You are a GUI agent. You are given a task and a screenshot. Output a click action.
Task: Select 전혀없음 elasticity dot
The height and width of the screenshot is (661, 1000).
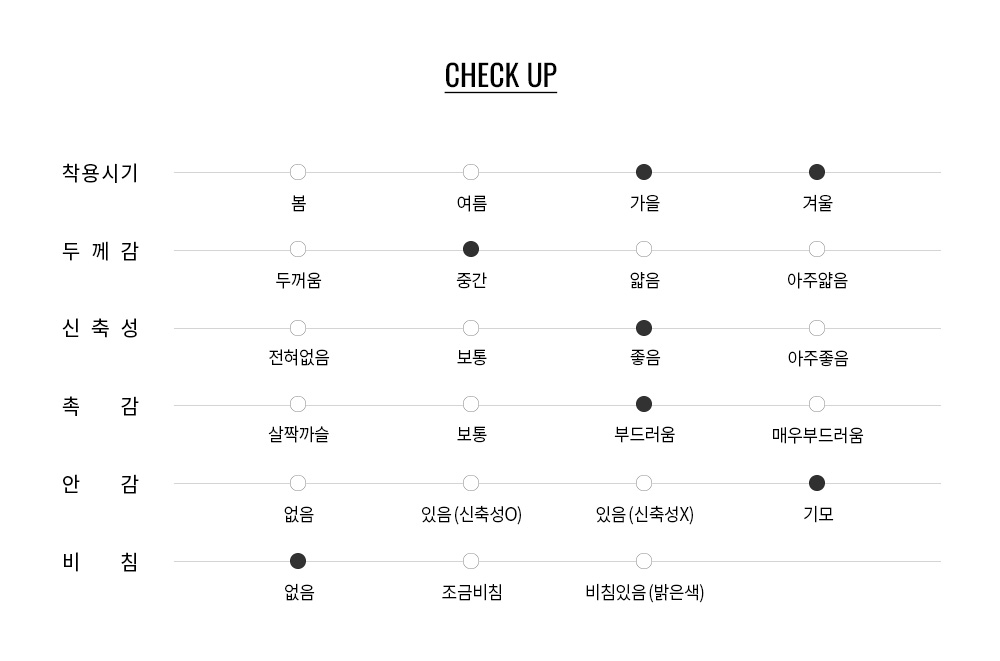[298, 328]
